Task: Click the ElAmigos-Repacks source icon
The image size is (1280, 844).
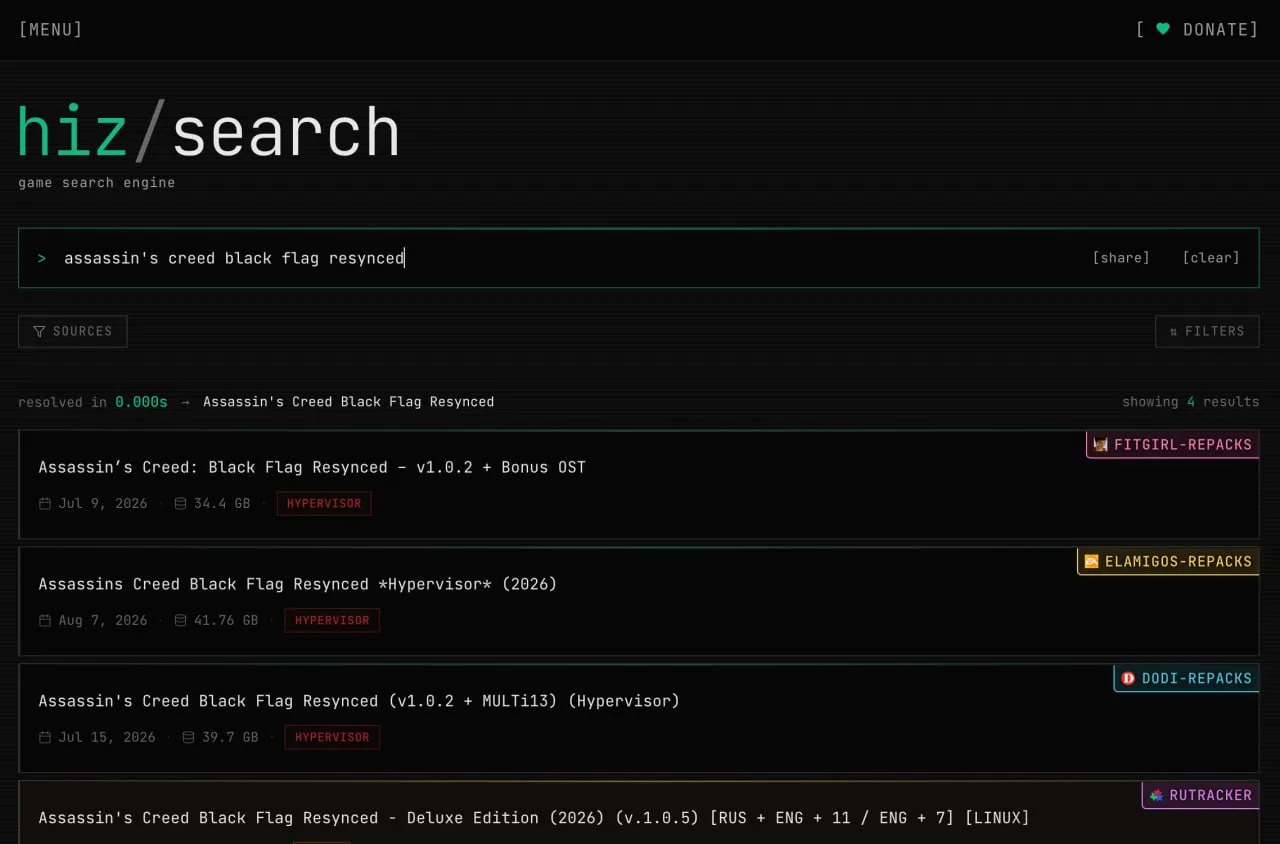Action: pyautogui.click(x=1092, y=562)
